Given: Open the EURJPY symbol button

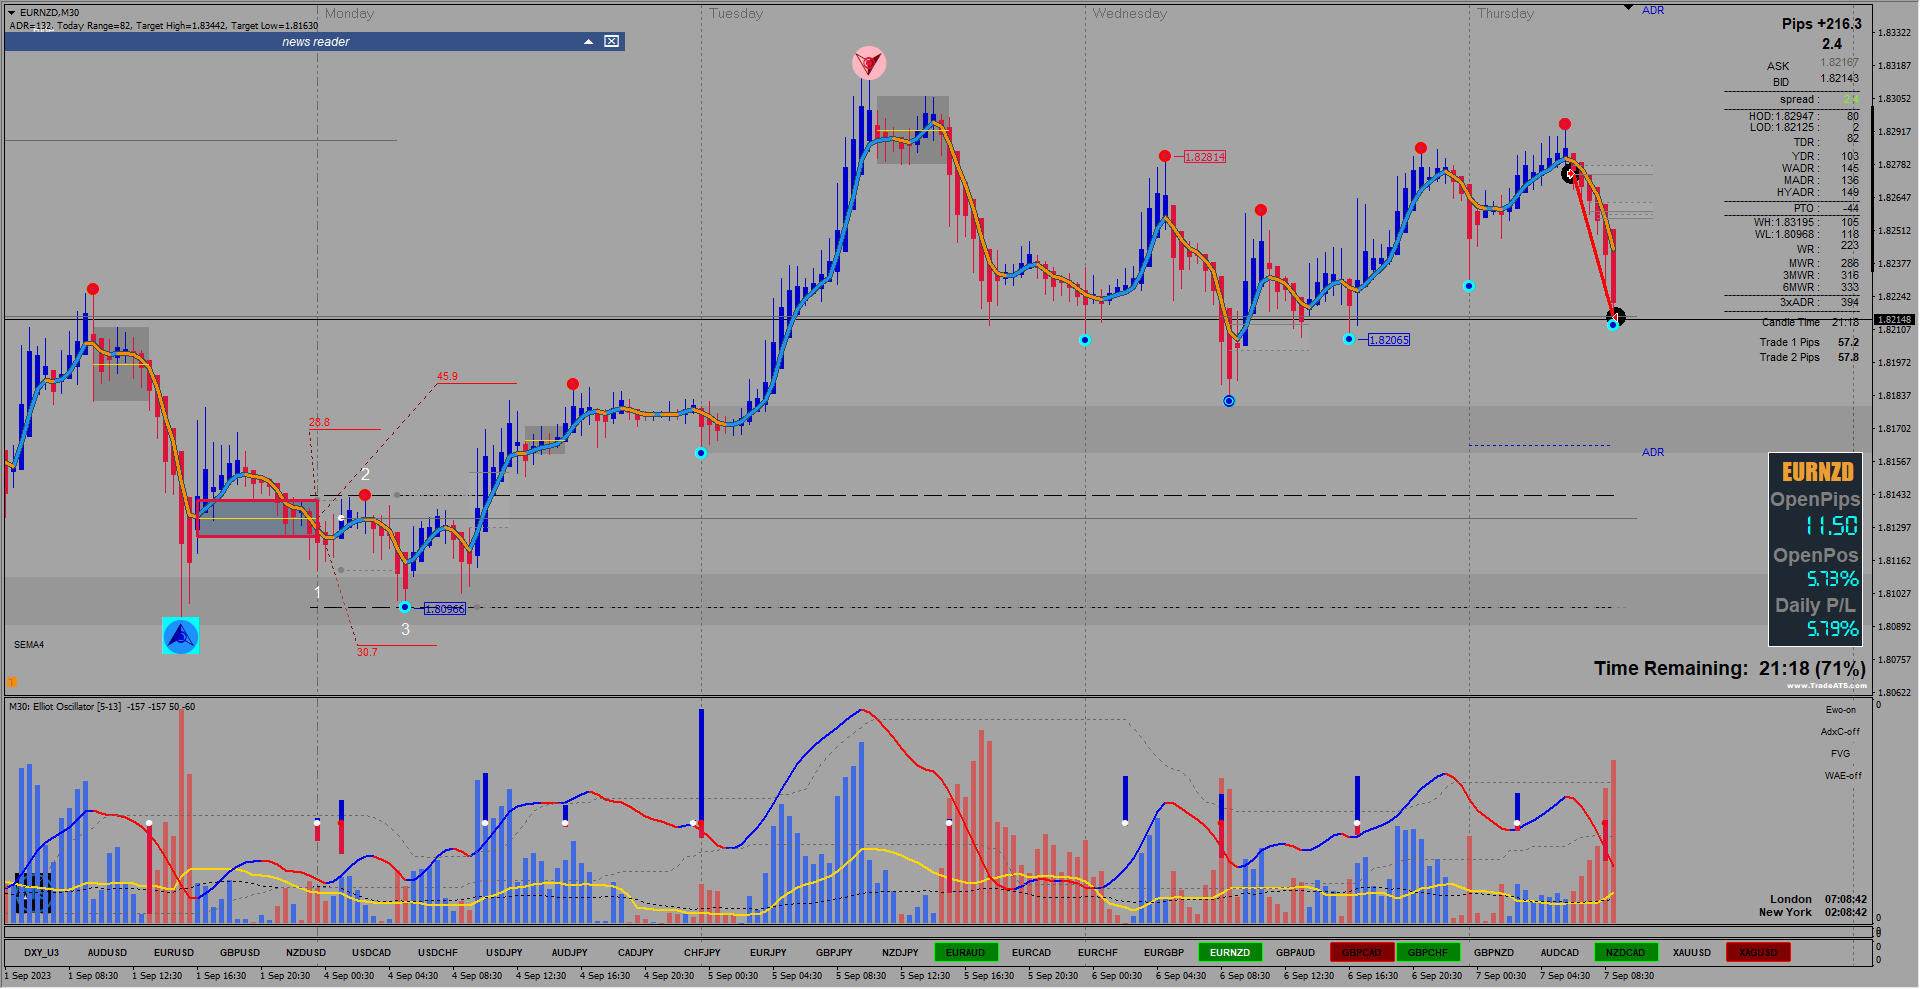Looking at the screenshot, I should (767, 953).
